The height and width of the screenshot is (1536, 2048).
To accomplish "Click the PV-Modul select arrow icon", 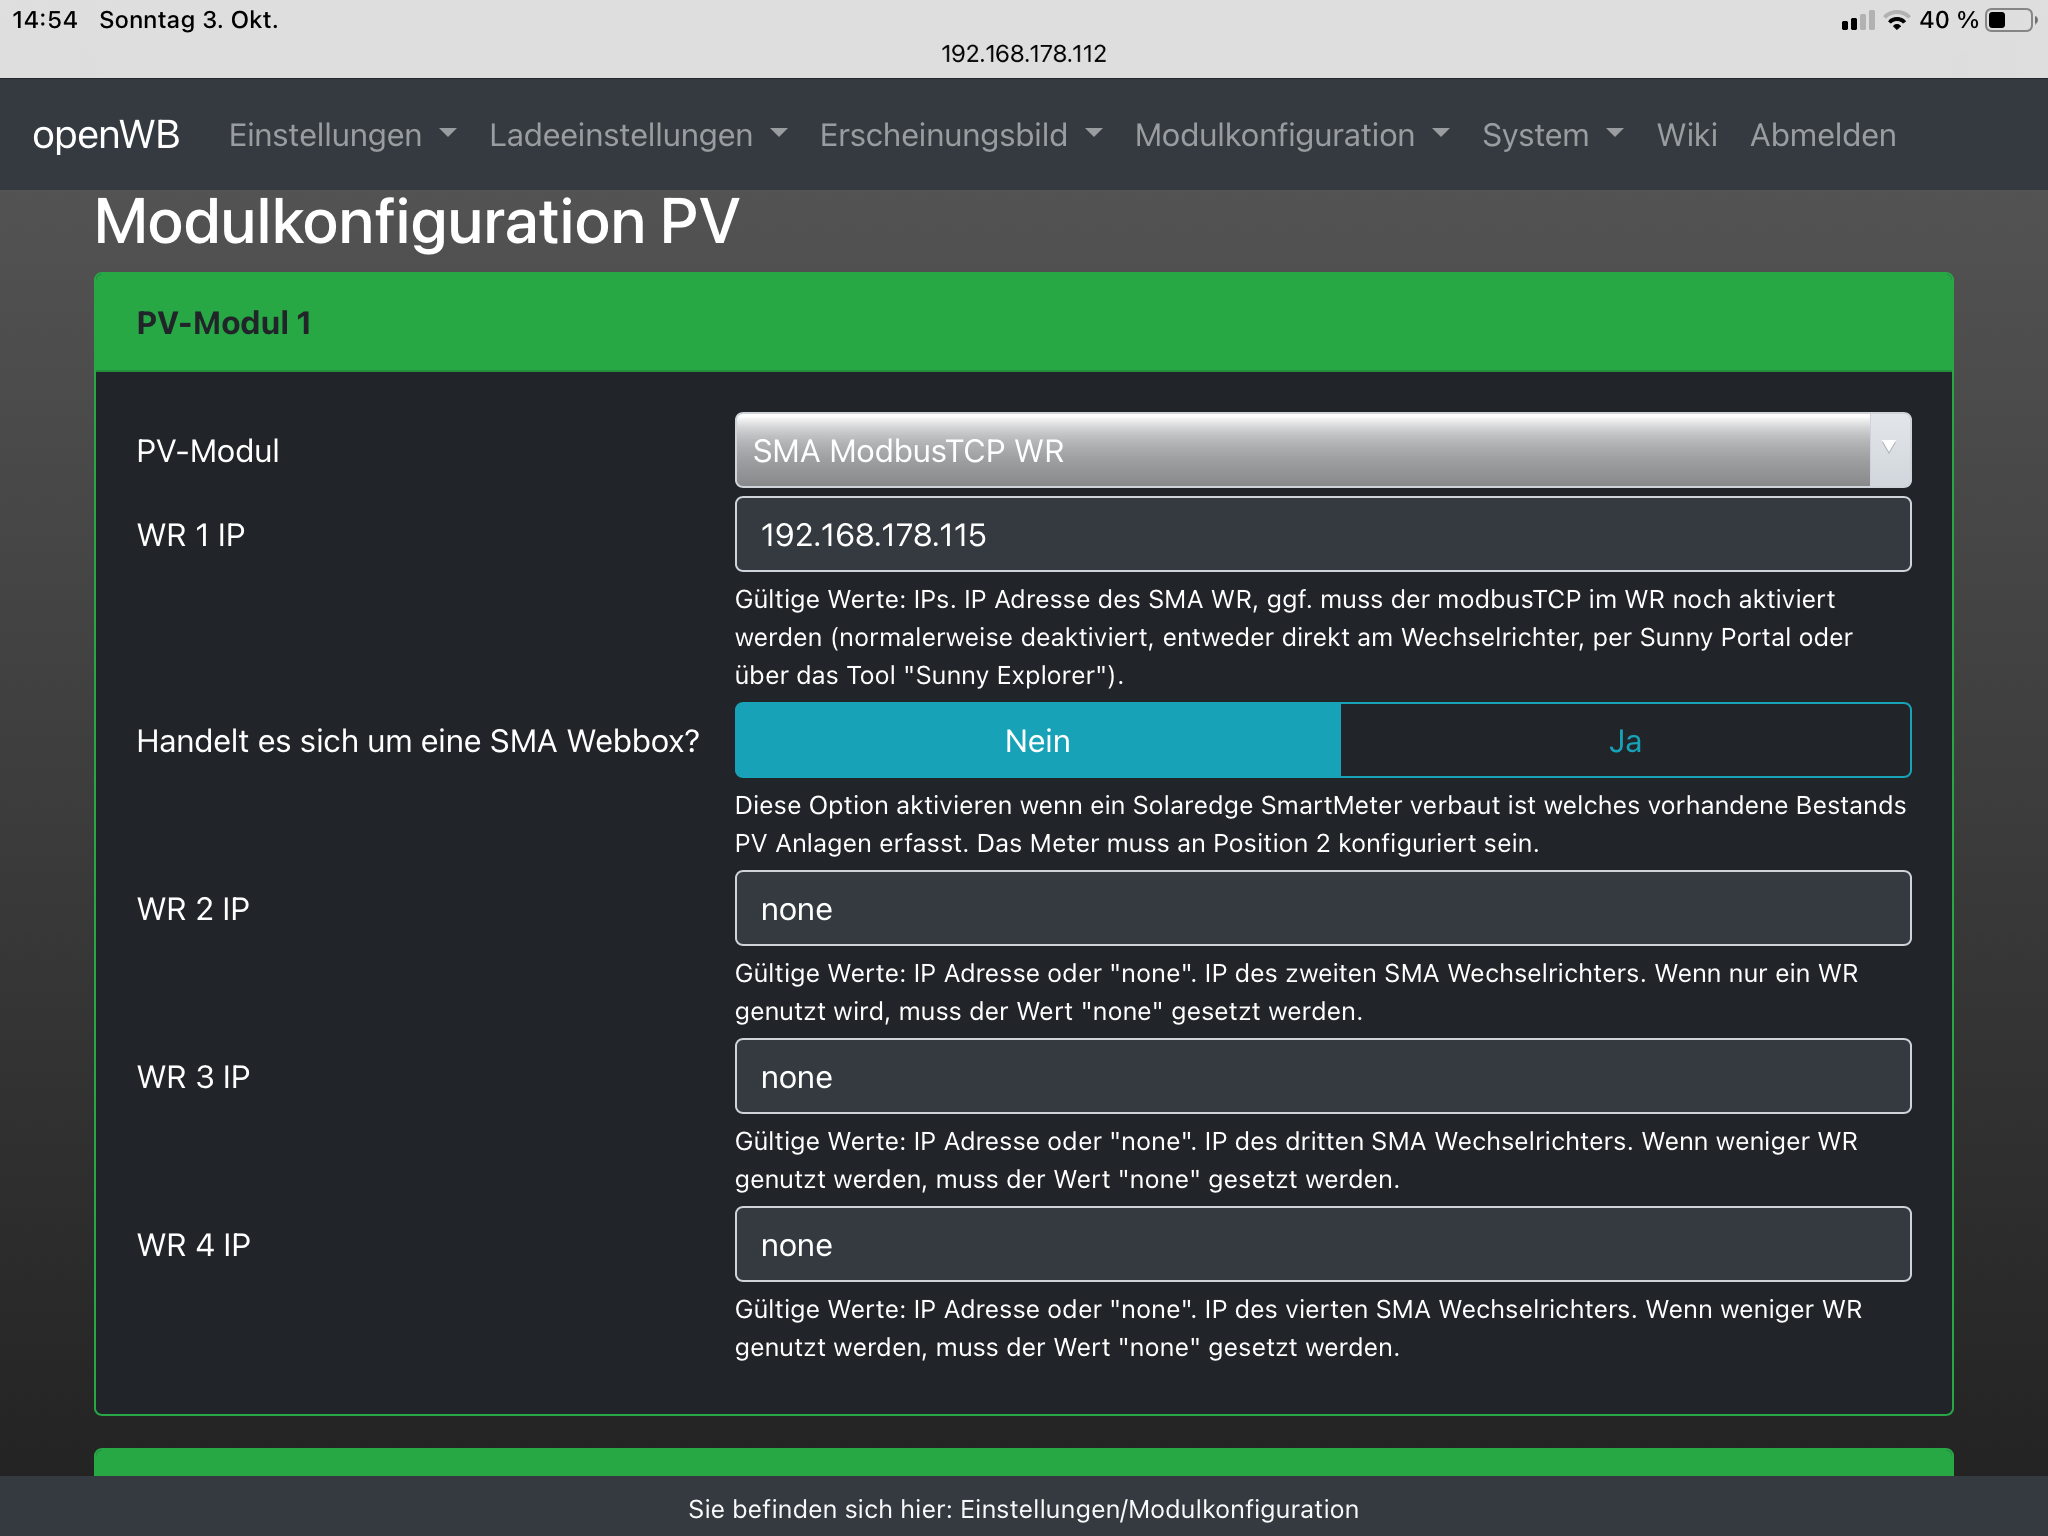I will (x=1889, y=449).
